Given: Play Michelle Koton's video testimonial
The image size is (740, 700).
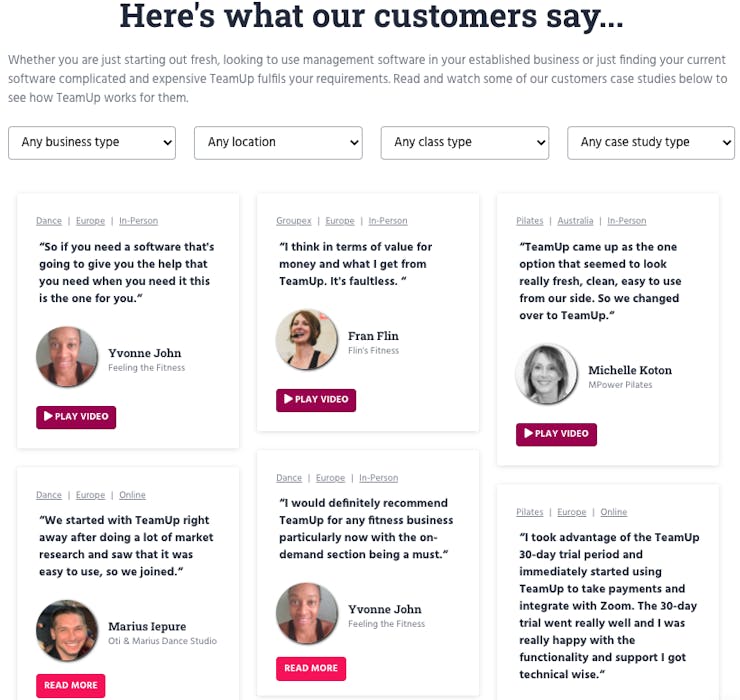Looking at the screenshot, I should 556,433.
